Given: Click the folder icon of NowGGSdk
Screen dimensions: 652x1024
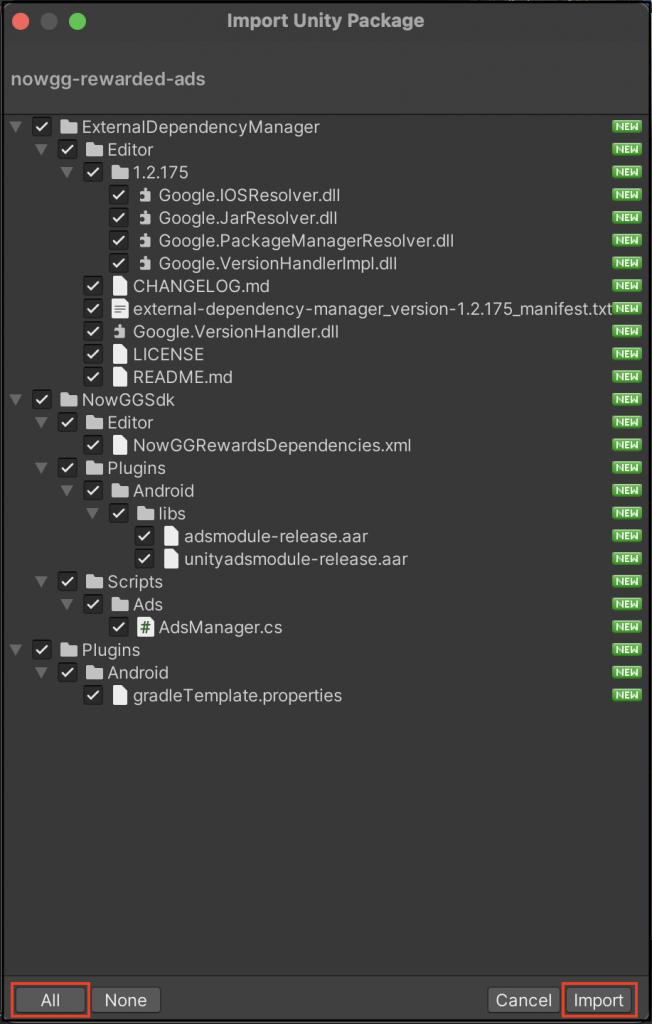Looking at the screenshot, I should (68, 399).
